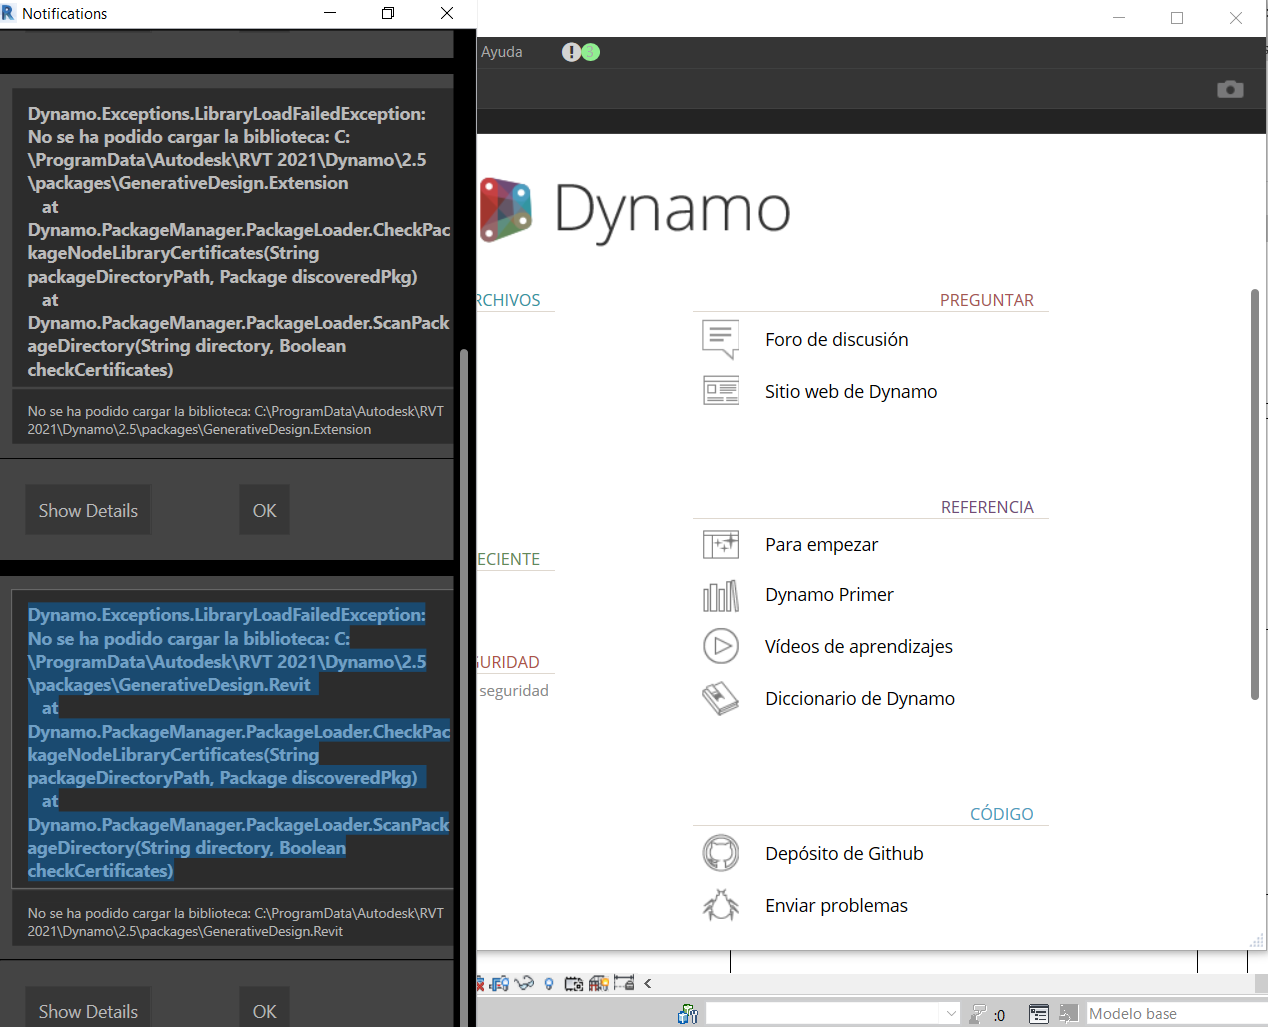Viewport: 1268px width, 1027px height.
Task: Open the Foro de discusión icon
Action: pyautogui.click(x=720, y=339)
